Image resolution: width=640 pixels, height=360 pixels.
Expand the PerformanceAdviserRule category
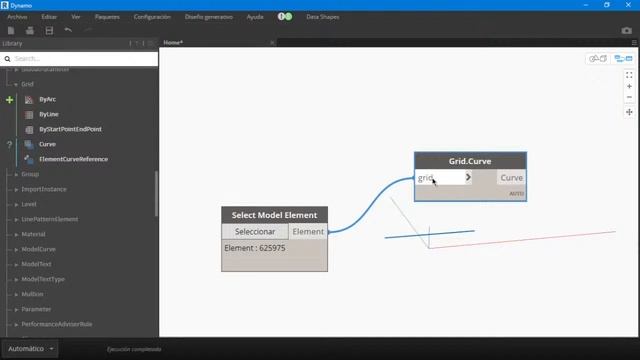16,324
